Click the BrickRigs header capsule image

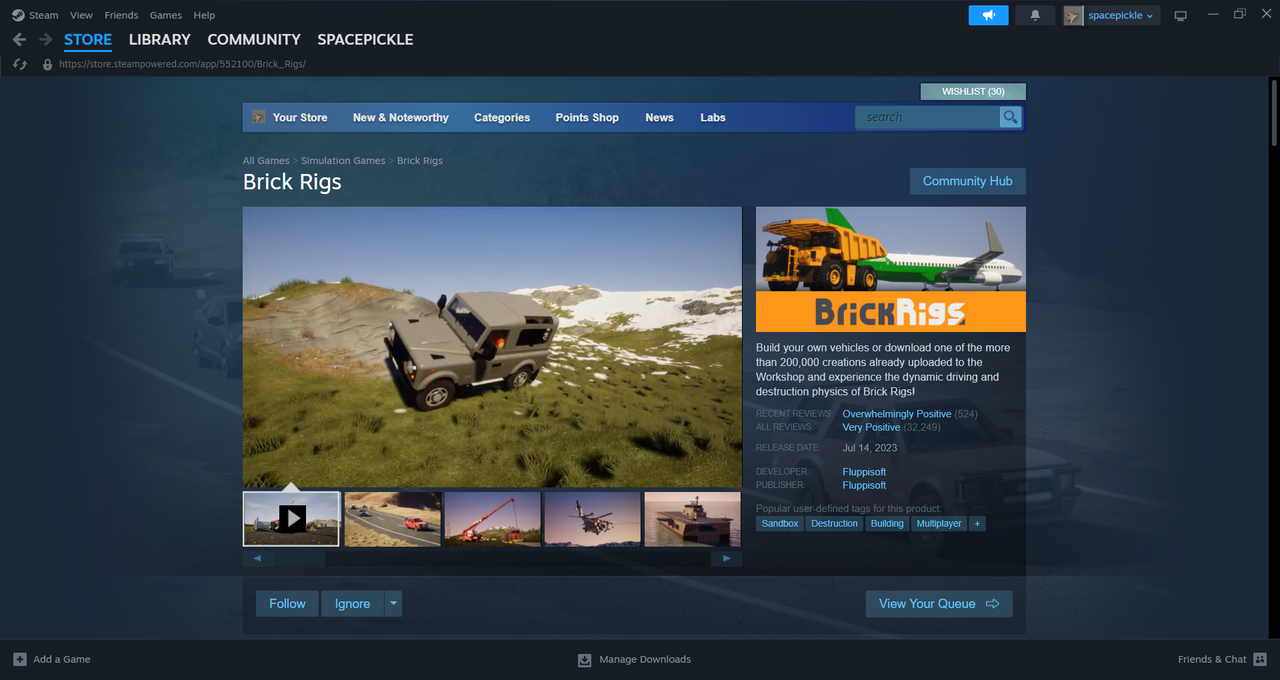(x=891, y=269)
